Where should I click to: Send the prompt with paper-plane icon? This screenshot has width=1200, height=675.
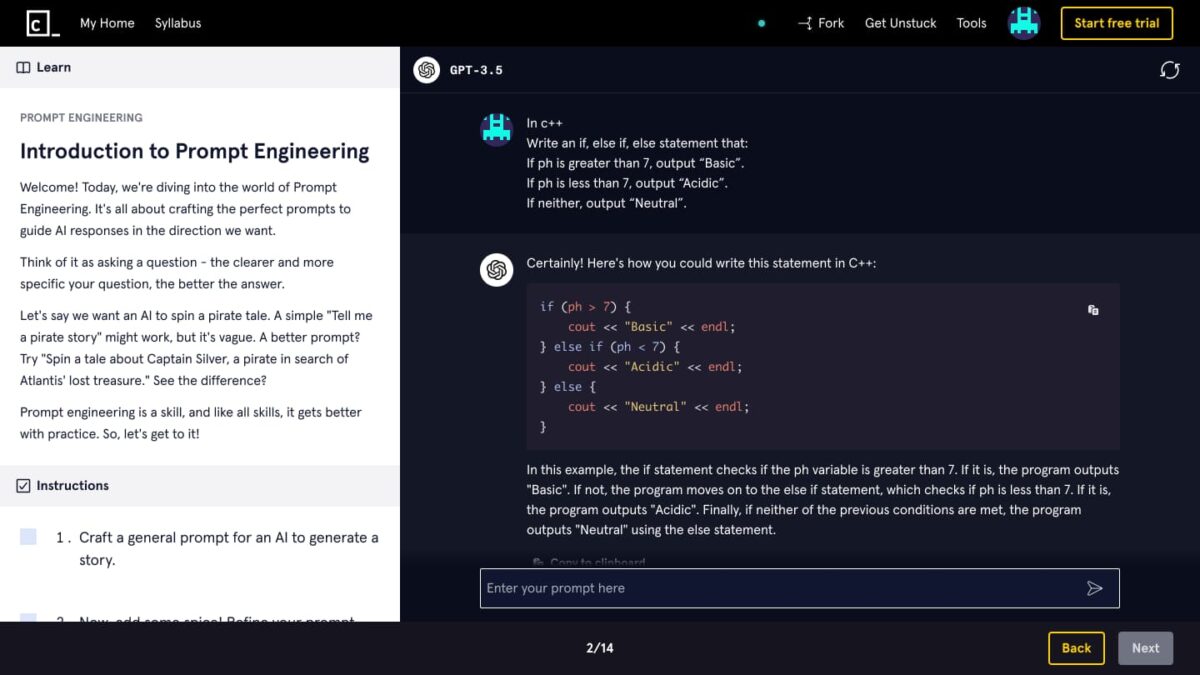[1095, 588]
